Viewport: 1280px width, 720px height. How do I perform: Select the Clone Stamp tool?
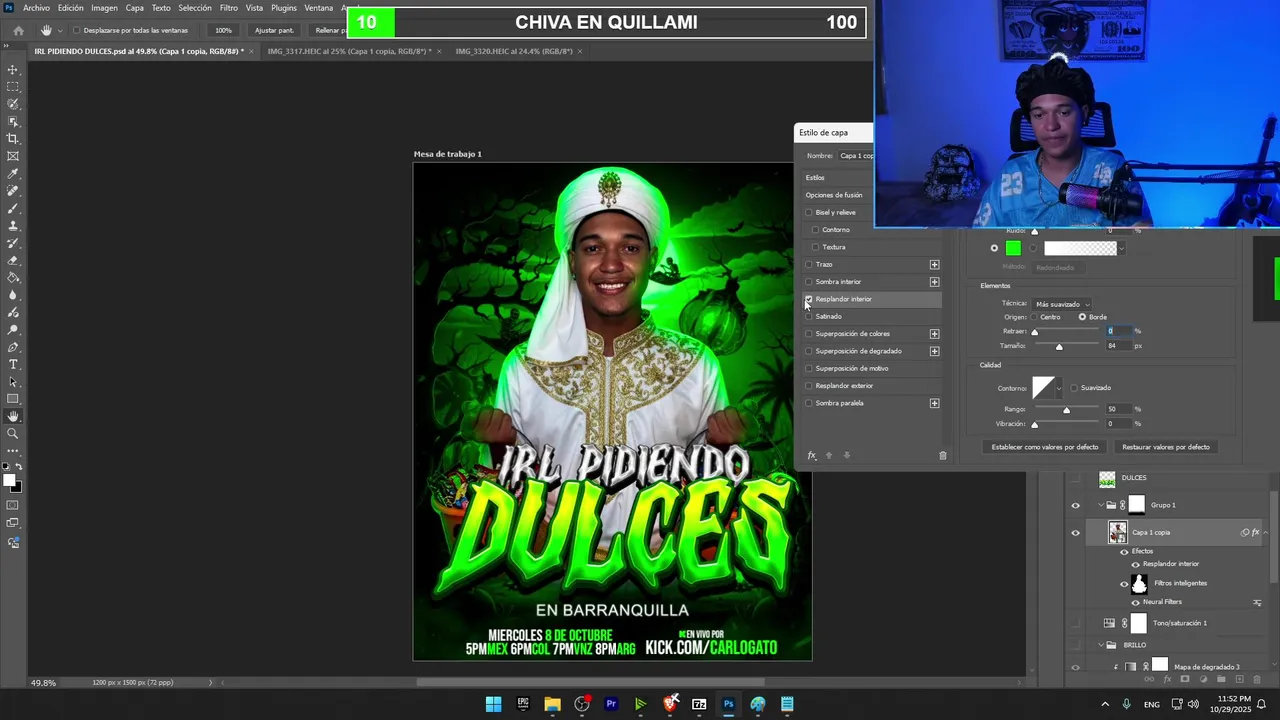(13, 226)
